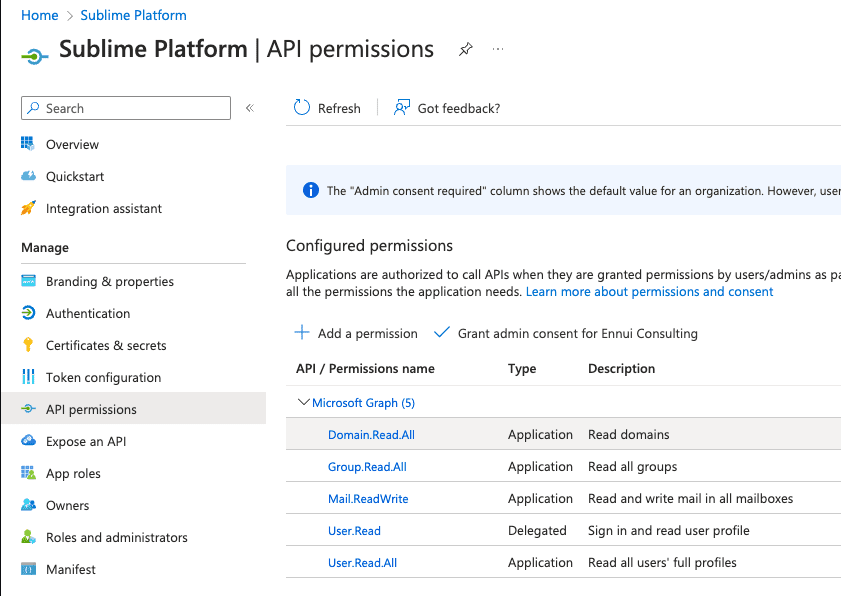Click the API permissions sidebar icon
Screen dimensions: 841x596
(x=28, y=409)
